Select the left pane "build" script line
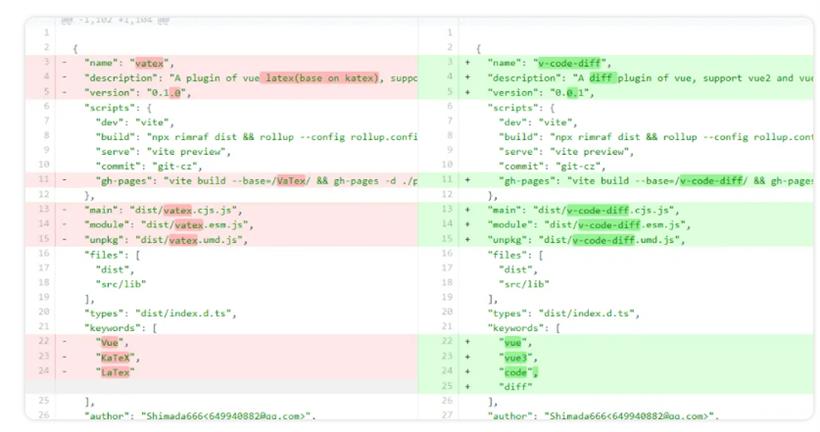Screen dimensions: 820x432 click(221, 137)
